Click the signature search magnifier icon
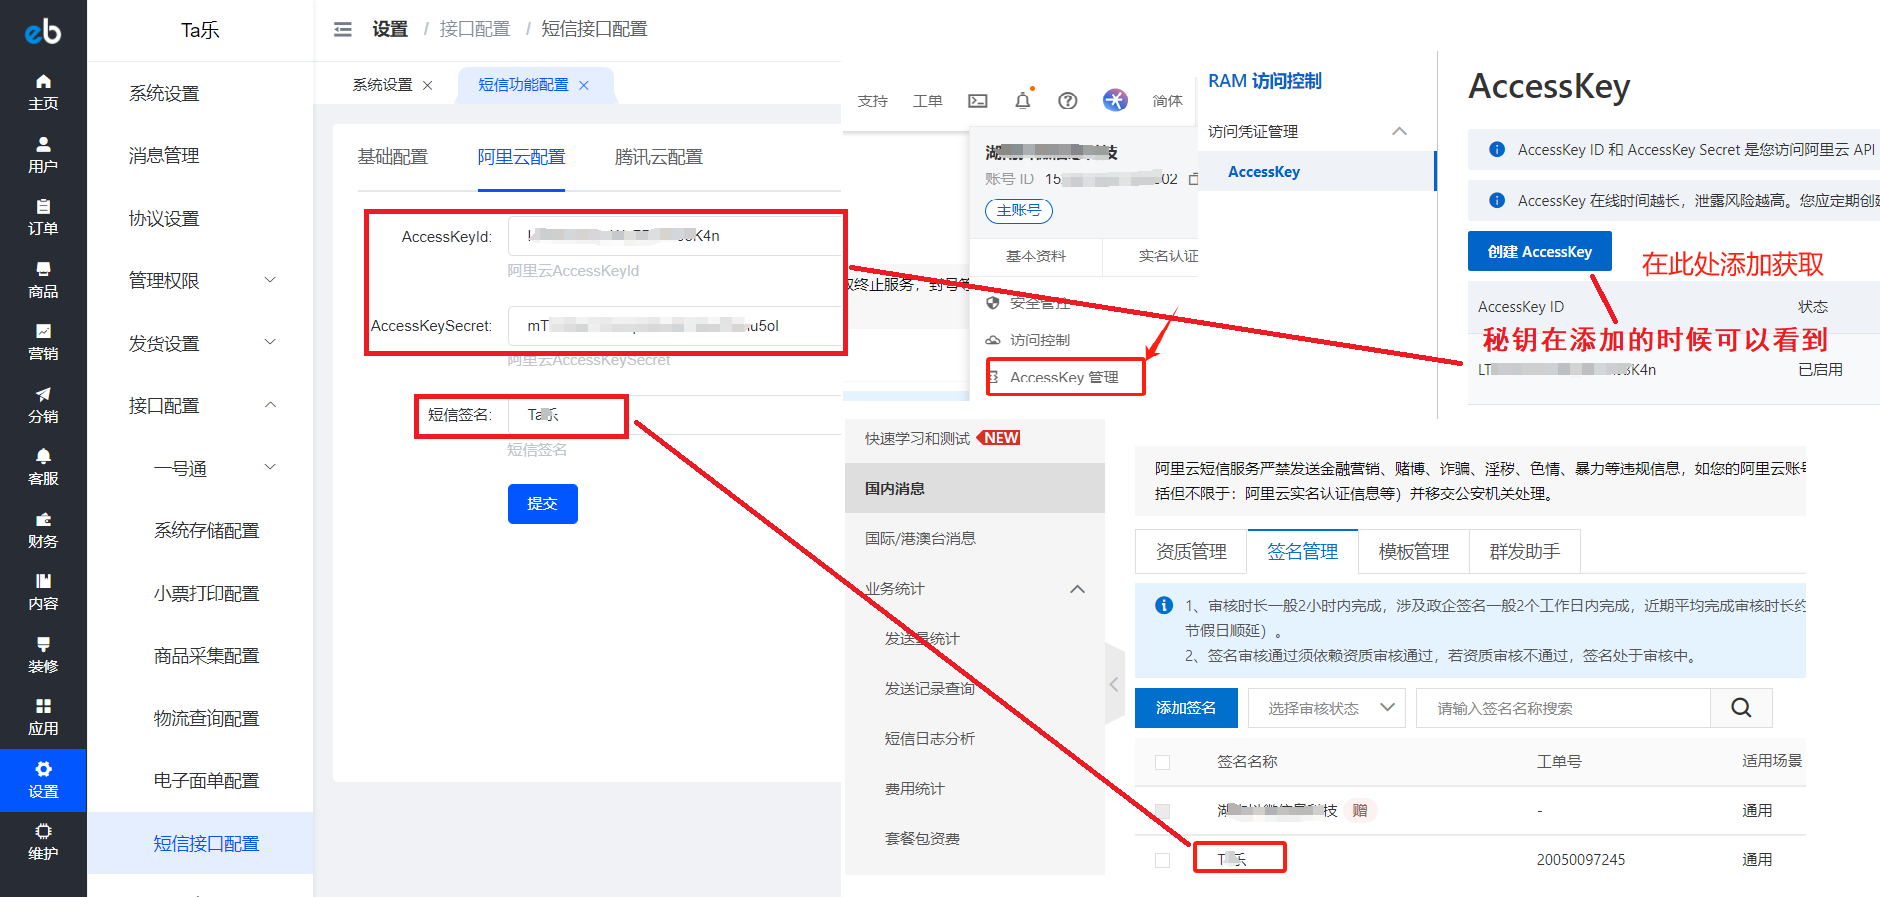The image size is (1880, 897). click(x=1740, y=708)
